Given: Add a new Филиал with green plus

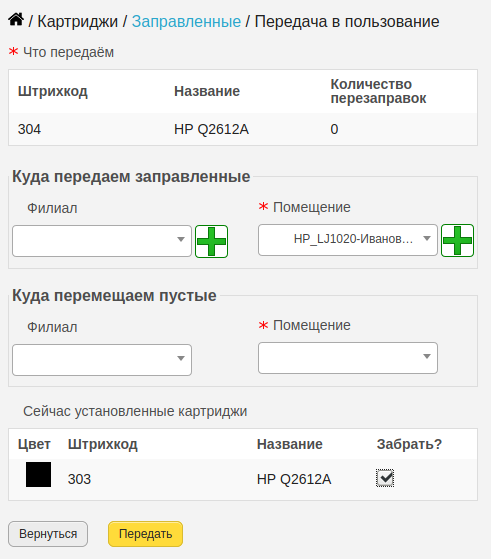Looking at the screenshot, I should (211, 241).
